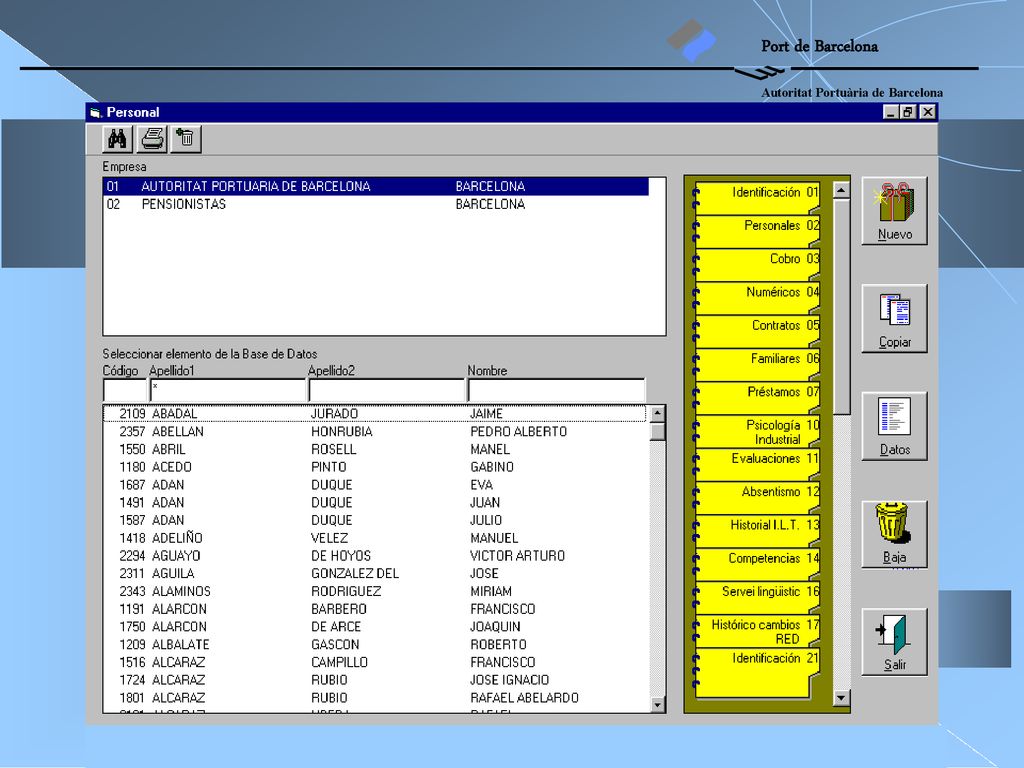This screenshot has height=768, width=1024.
Task: Switch to the Personales 02 tab
Action: 758,229
